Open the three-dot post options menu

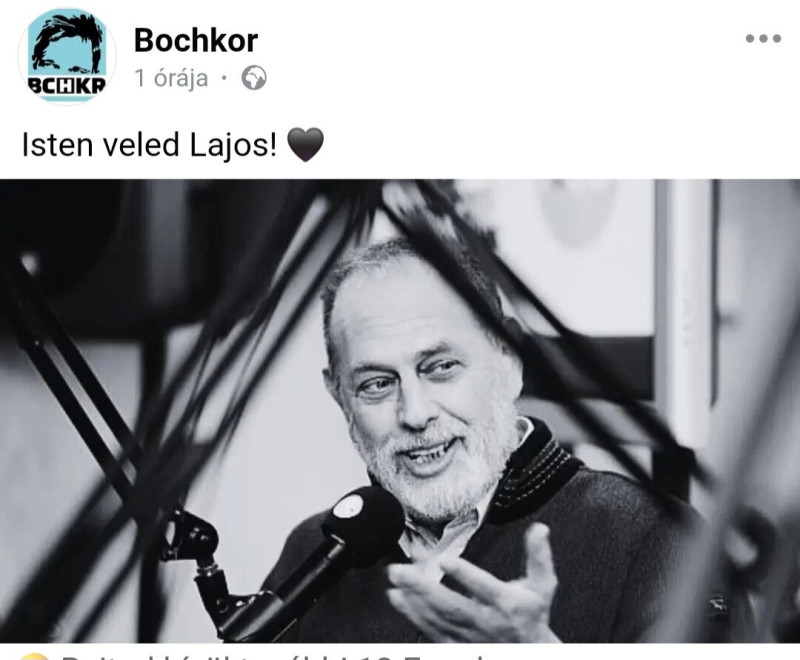point(763,38)
